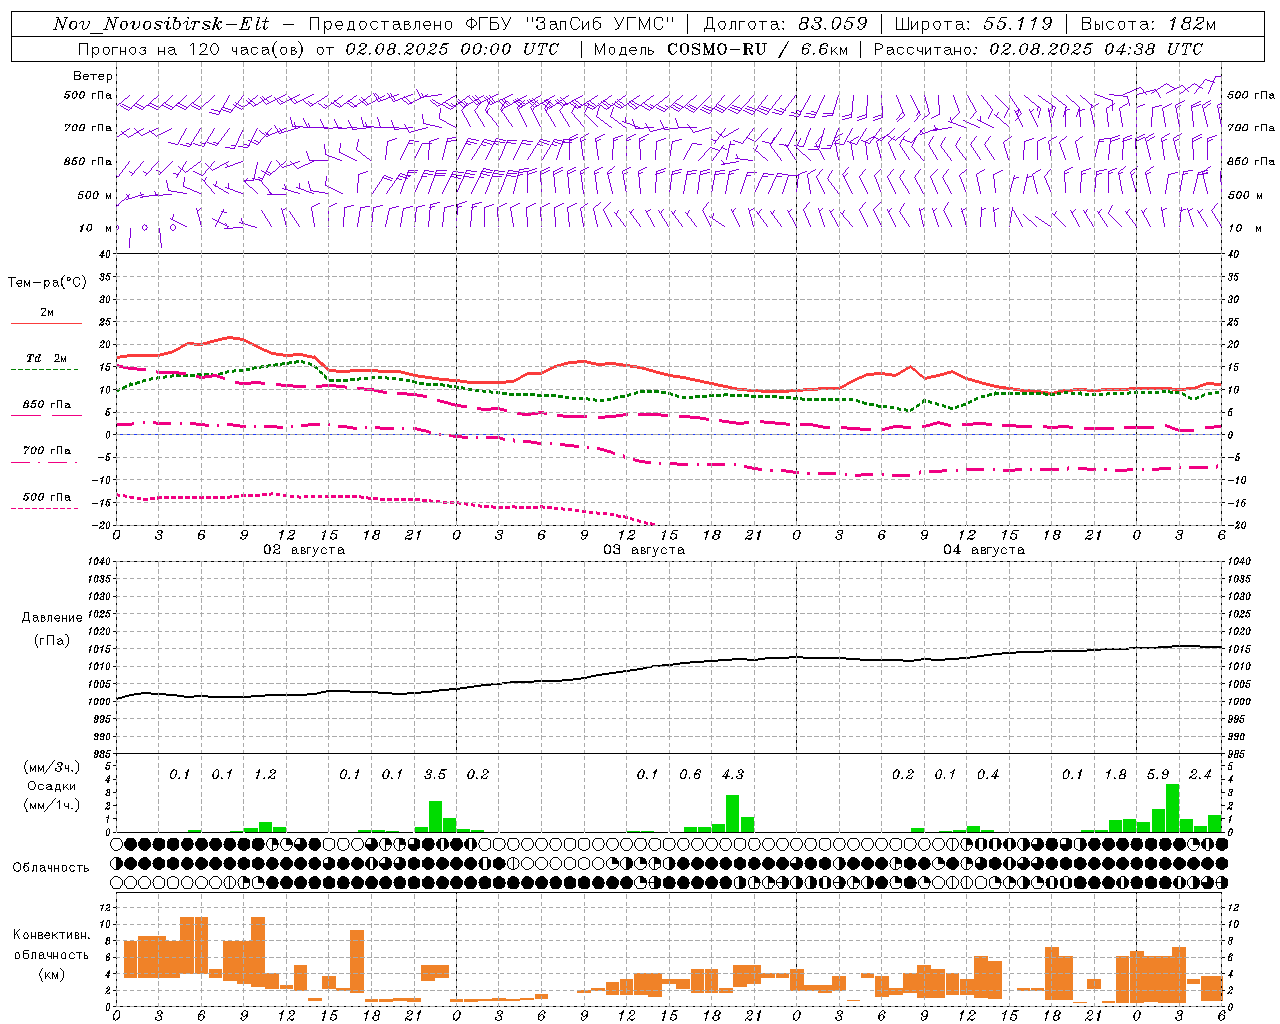1280x1024 pixels.
Task: Click the Конвективн. label
Action: 51,935
